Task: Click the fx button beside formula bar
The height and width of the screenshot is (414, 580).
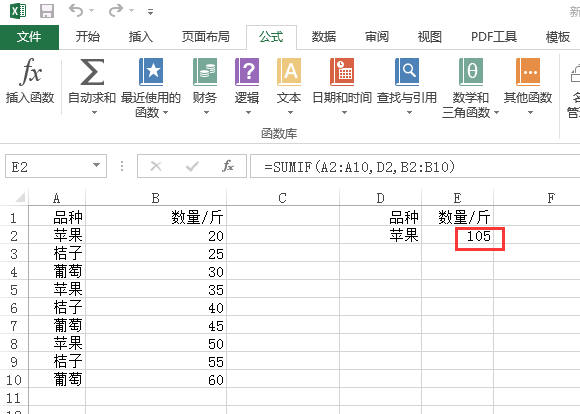Action: tap(228, 166)
